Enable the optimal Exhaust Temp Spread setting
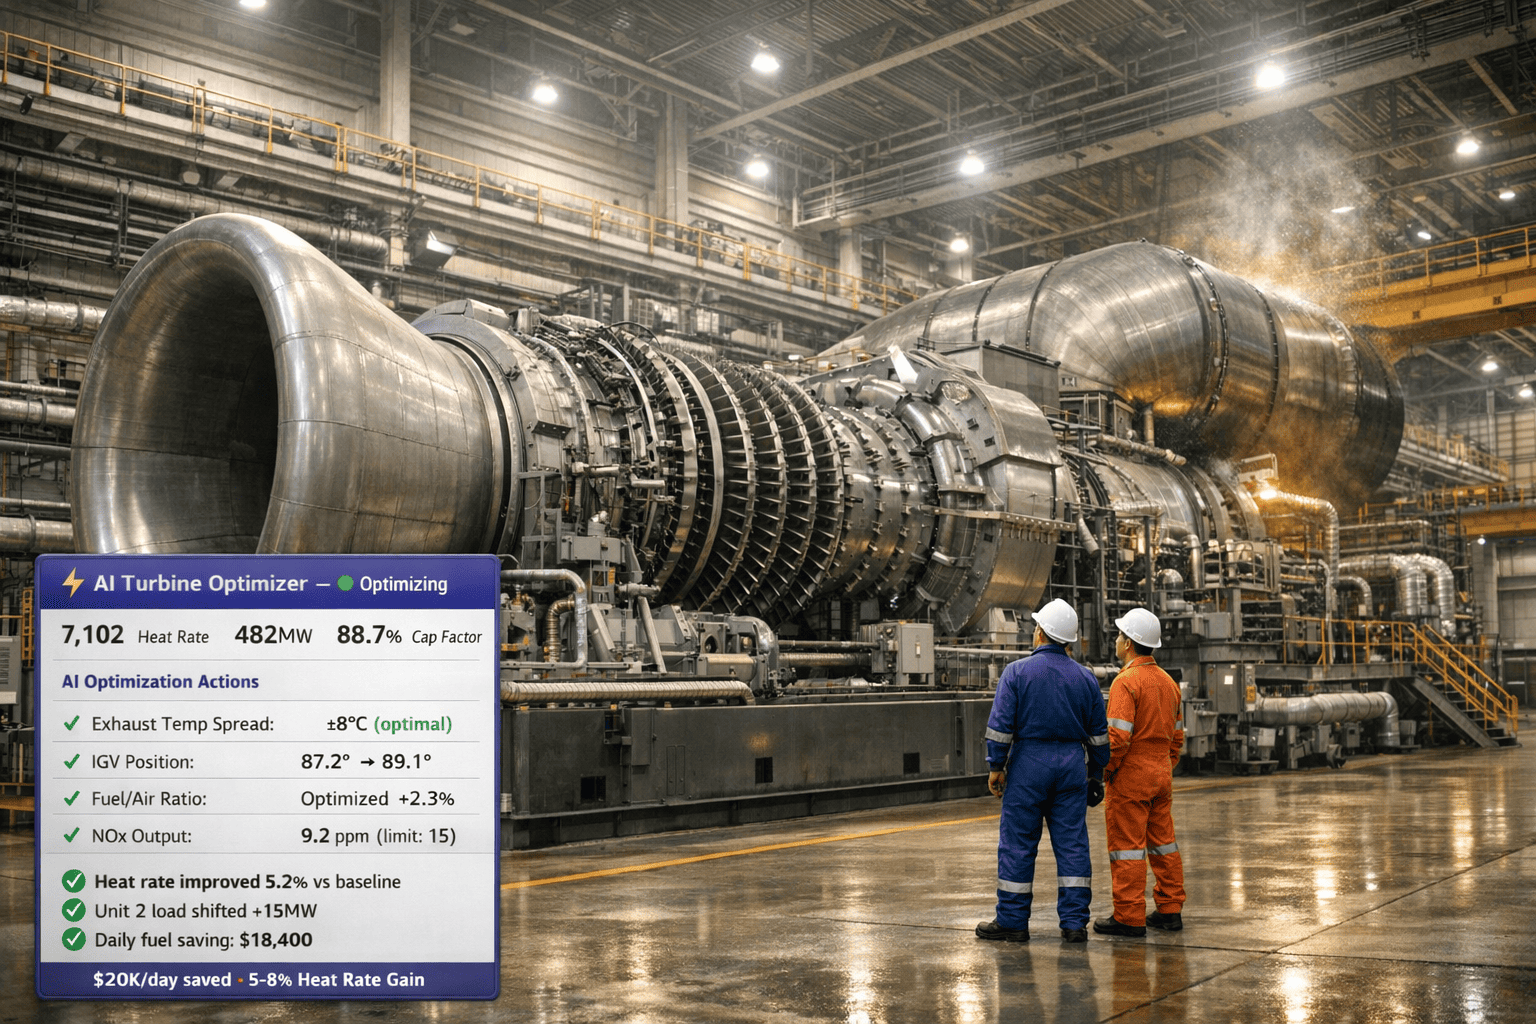The width and height of the screenshot is (1536, 1024). (412, 724)
